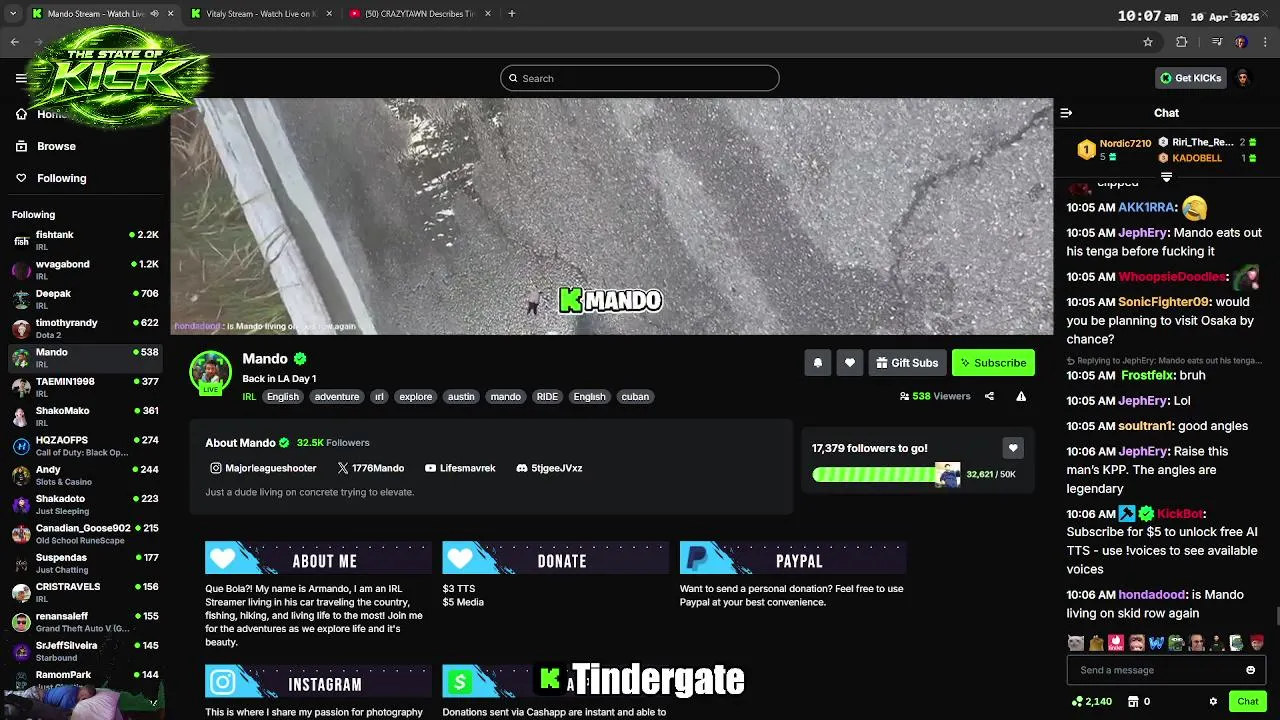Click the RIDE tag
Viewport: 1280px width, 720px height.
coord(547,397)
